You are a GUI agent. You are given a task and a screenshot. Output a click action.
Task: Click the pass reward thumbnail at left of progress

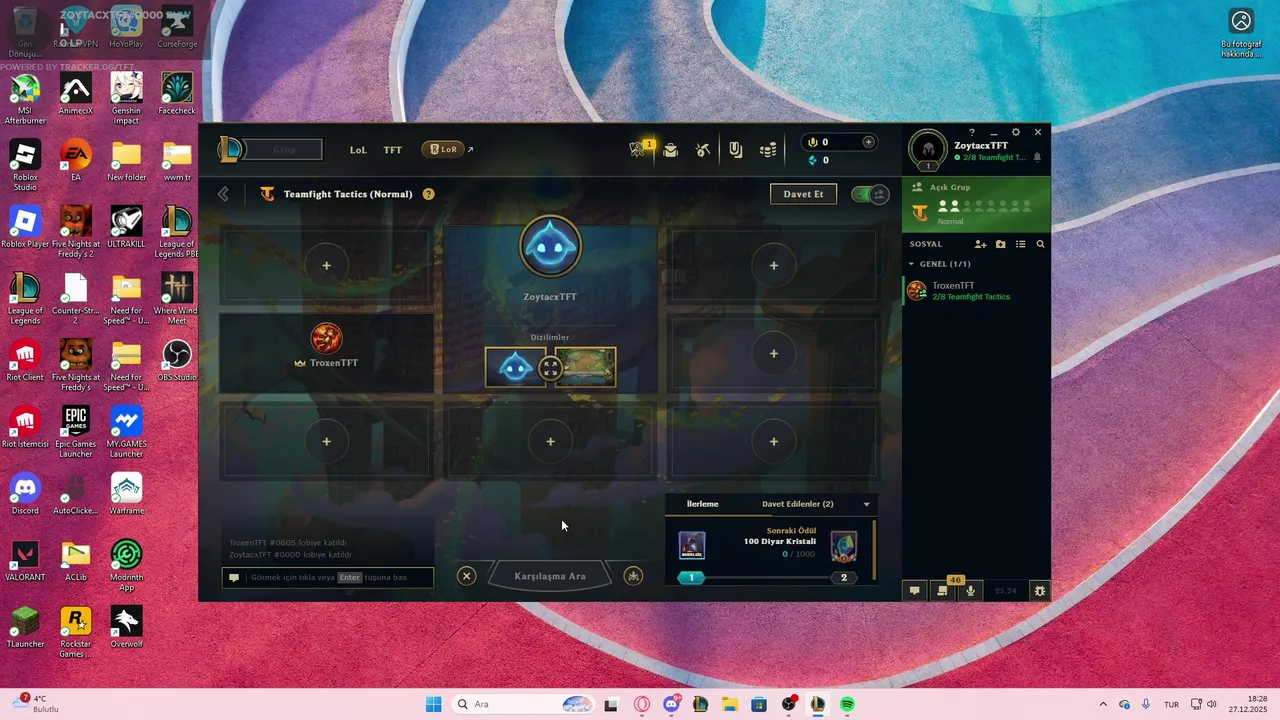(692, 546)
